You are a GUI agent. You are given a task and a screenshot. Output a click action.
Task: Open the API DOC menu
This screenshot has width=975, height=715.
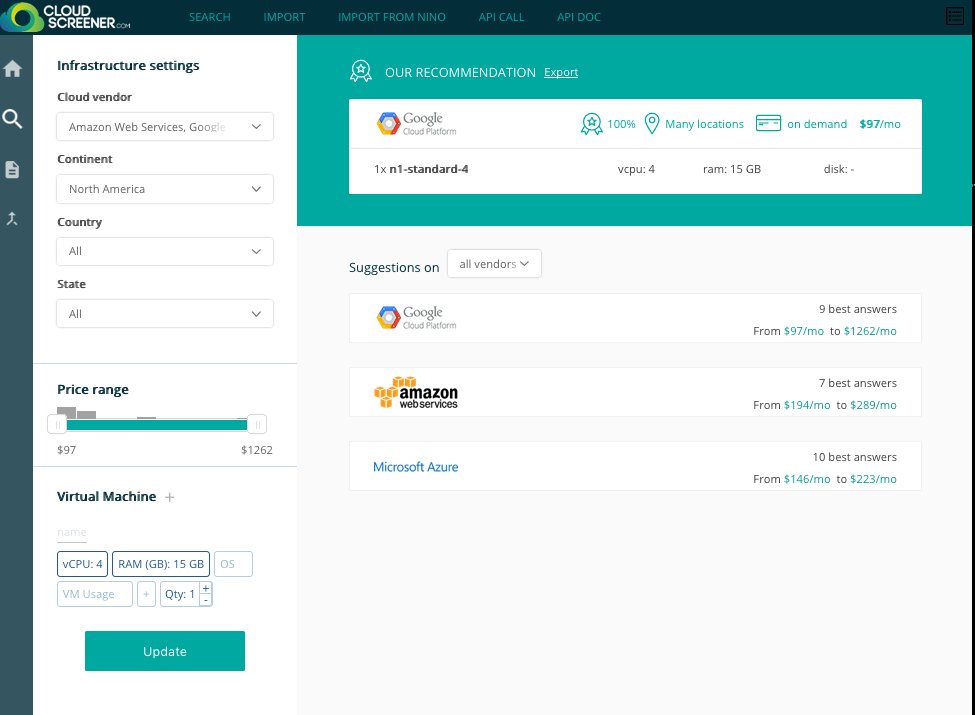pos(579,17)
